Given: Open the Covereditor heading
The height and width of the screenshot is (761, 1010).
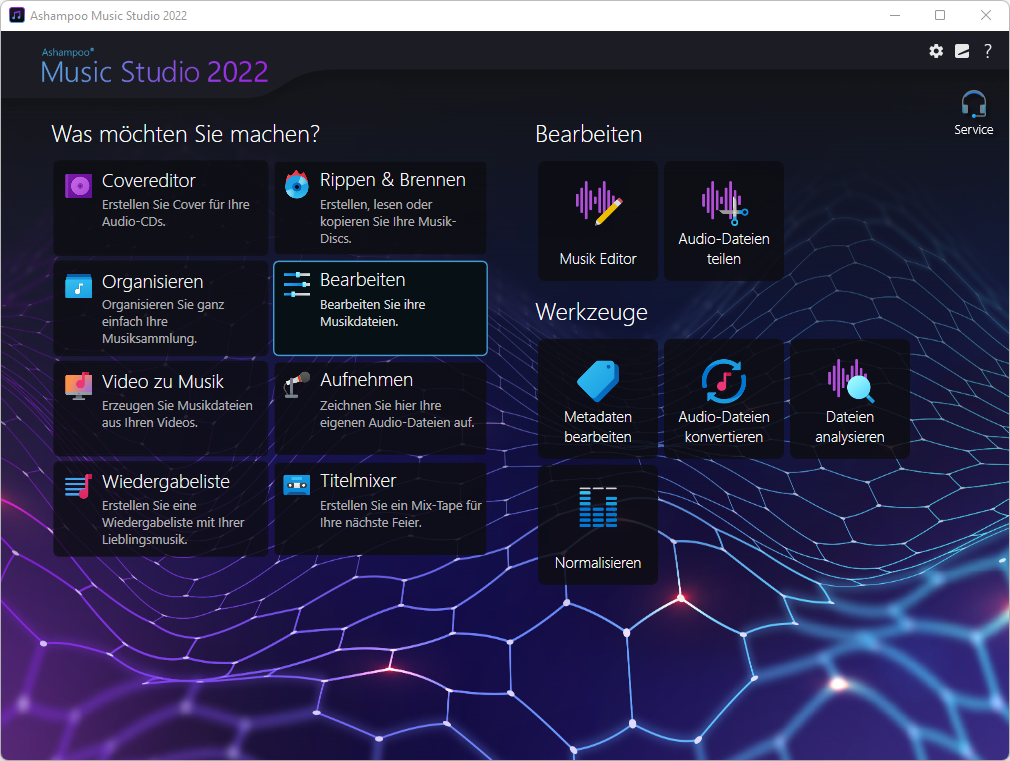Looking at the screenshot, I should click(149, 180).
